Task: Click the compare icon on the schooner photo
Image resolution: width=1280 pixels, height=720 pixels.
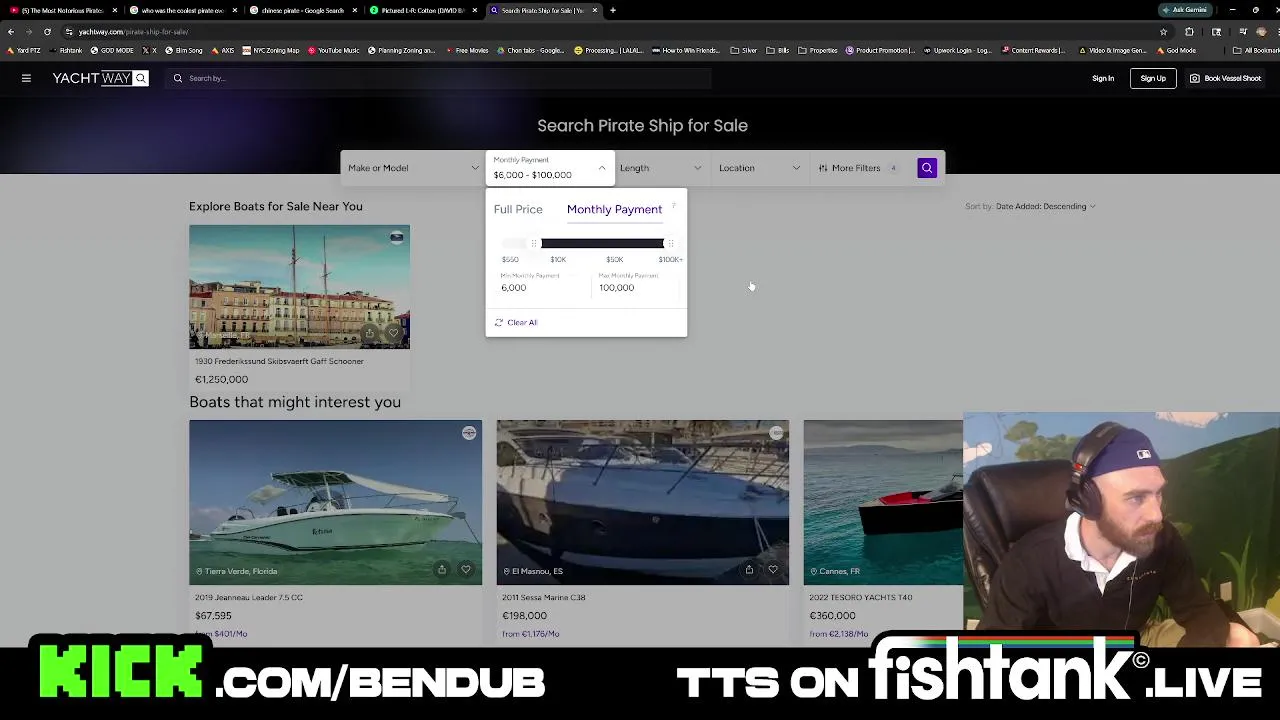Action: [397, 238]
